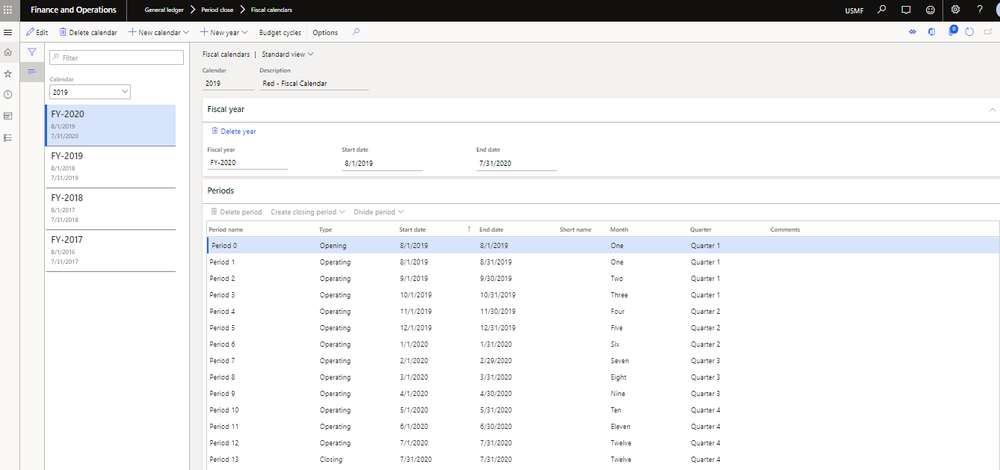Screen dimensions: 1000x470
Task: Click end date 2/29/2020 cell
Action: click(496, 361)
